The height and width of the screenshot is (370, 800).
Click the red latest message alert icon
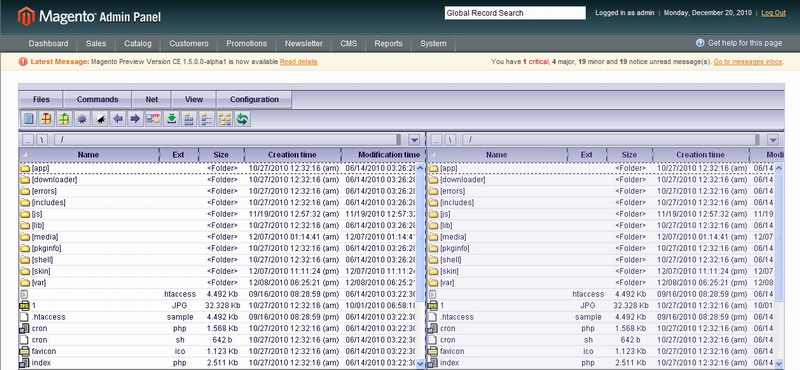click(23, 62)
